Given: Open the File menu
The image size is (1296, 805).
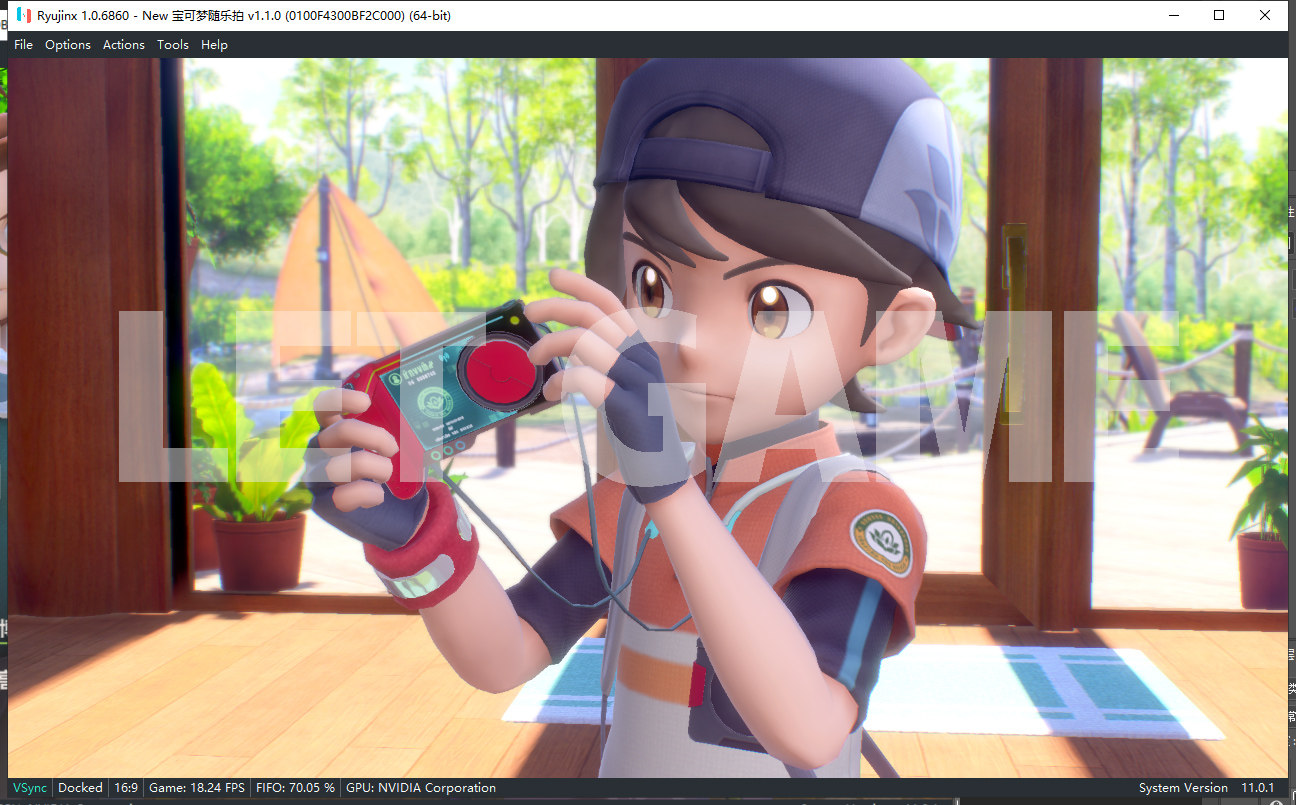Looking at the screenshot, I should click(23, 45).
